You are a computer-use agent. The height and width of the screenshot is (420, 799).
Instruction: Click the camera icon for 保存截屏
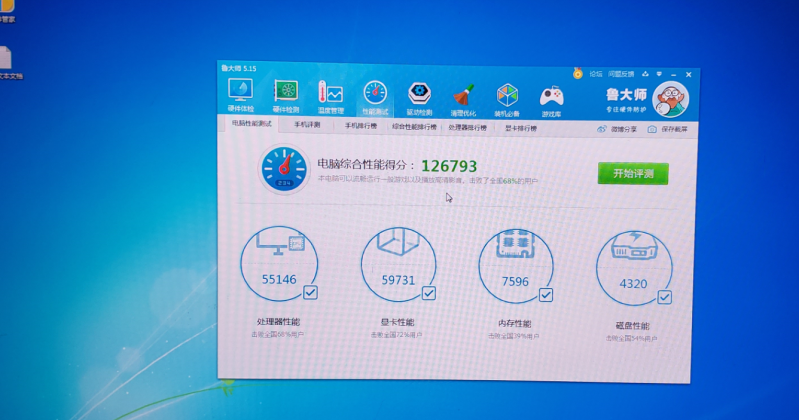pos(652,129)
